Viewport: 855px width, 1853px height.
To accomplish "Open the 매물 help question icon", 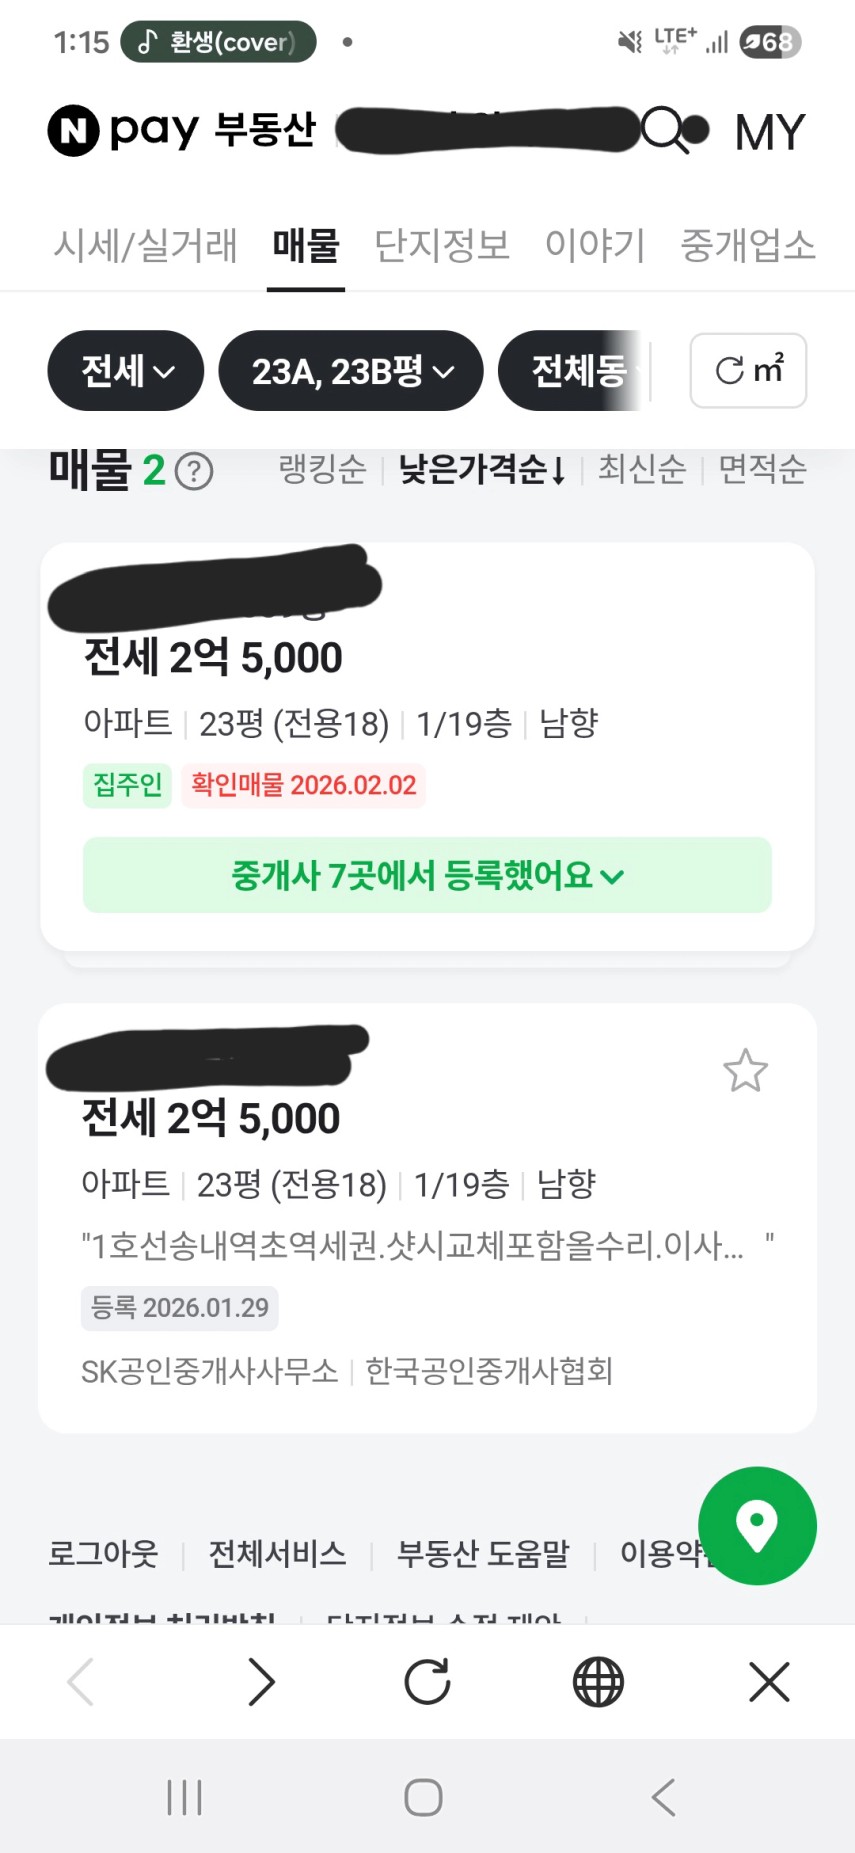I will 194,471.
